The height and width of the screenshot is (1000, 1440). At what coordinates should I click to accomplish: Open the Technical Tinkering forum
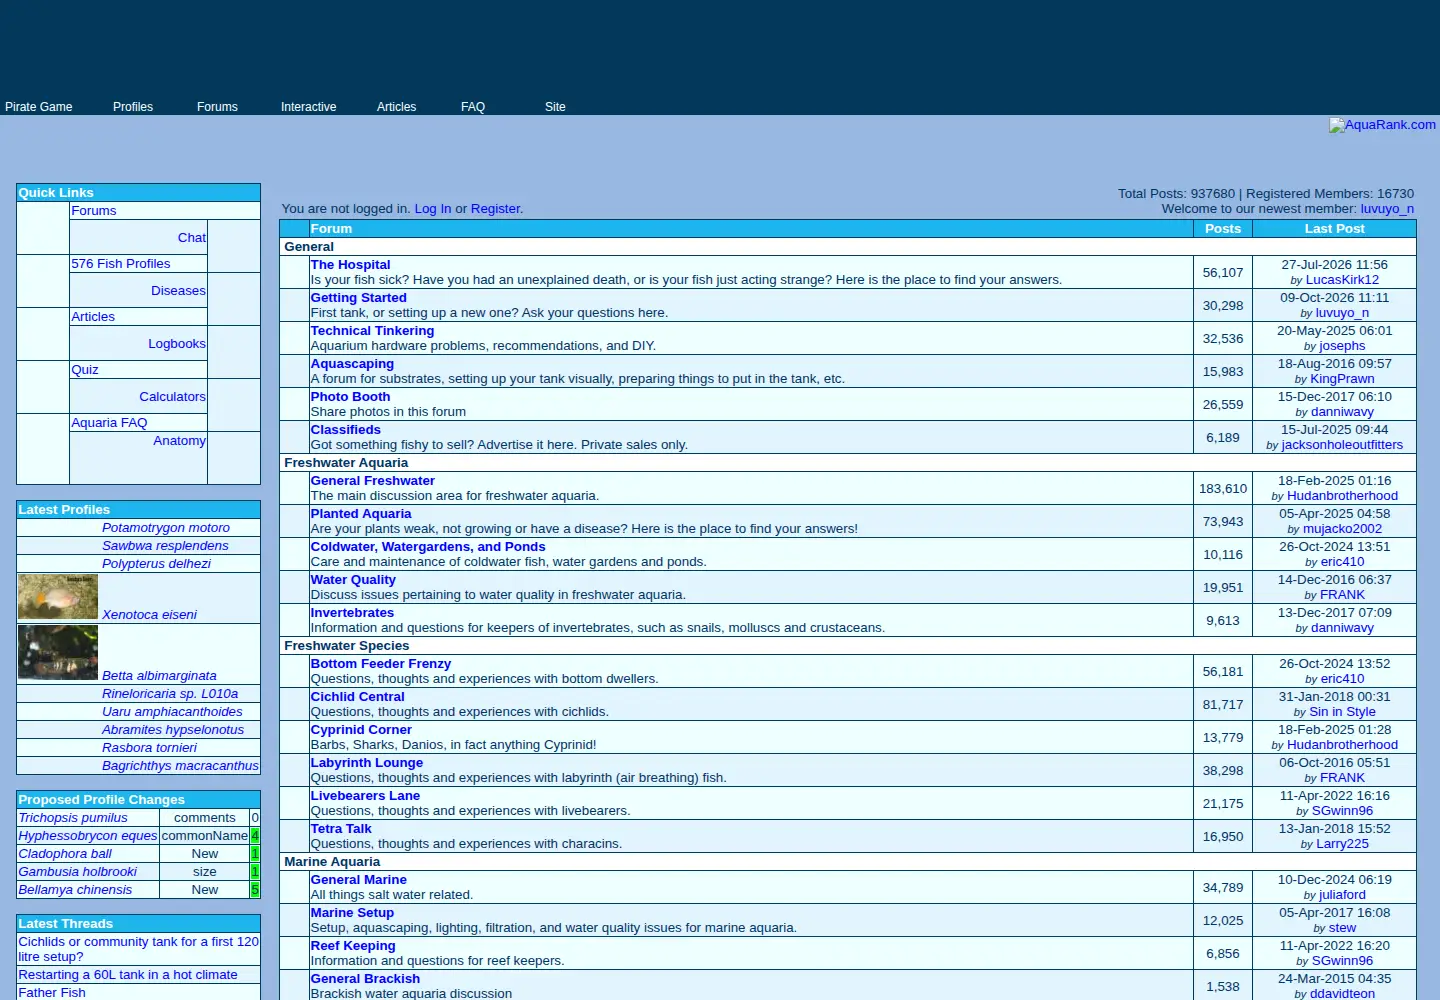[x=372, y=331]
